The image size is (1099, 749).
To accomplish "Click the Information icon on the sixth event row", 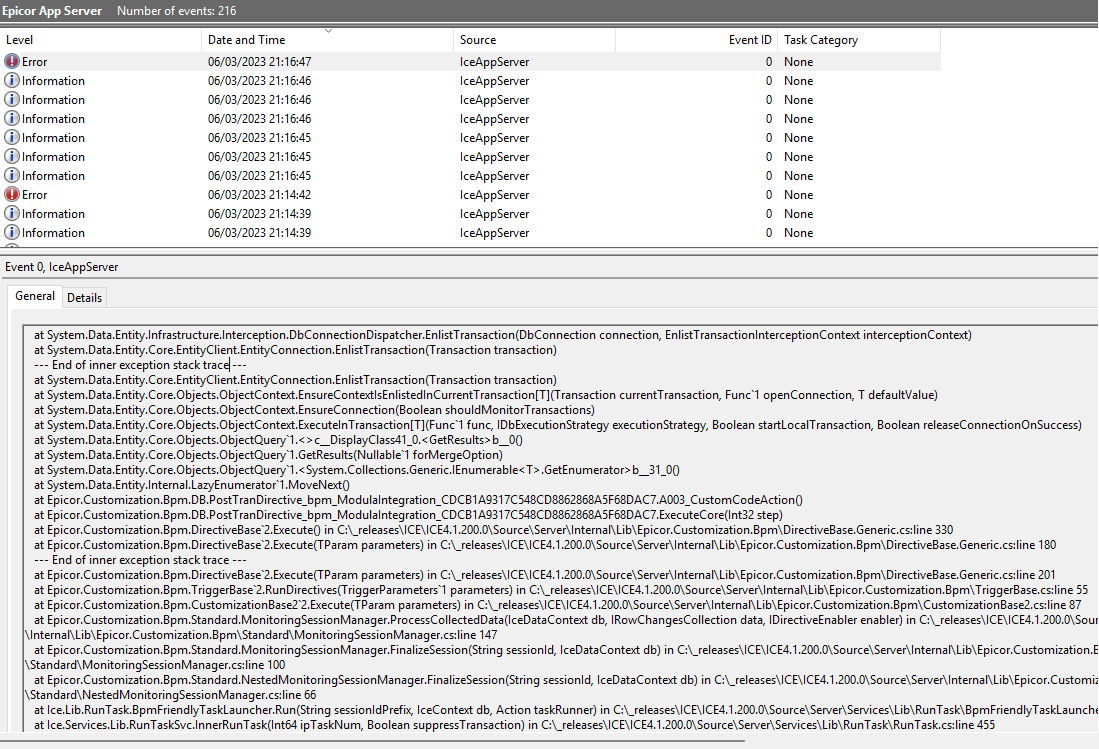I will click(x=13, y=156).
